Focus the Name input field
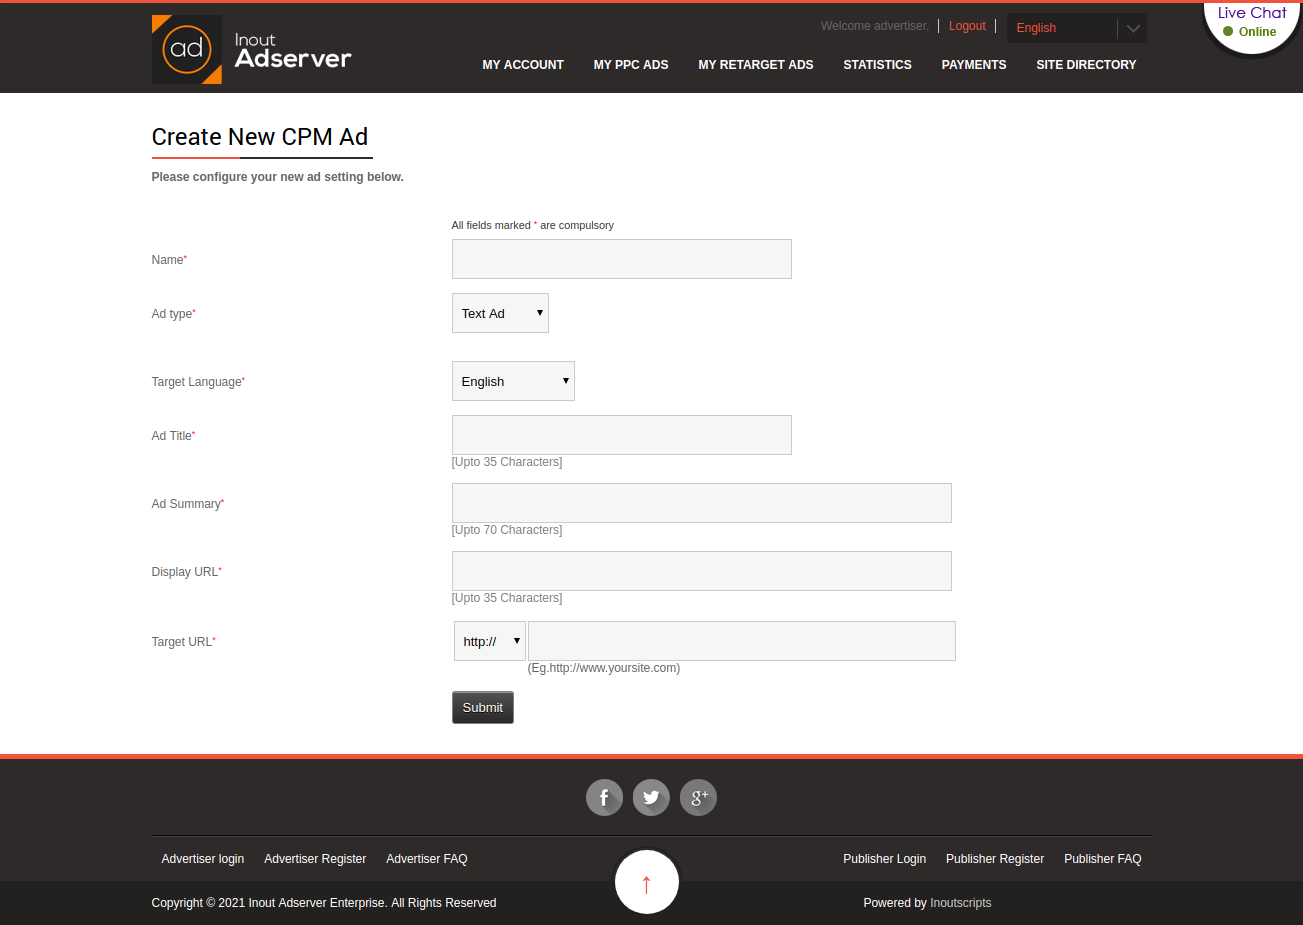 (x=622, y=259)
